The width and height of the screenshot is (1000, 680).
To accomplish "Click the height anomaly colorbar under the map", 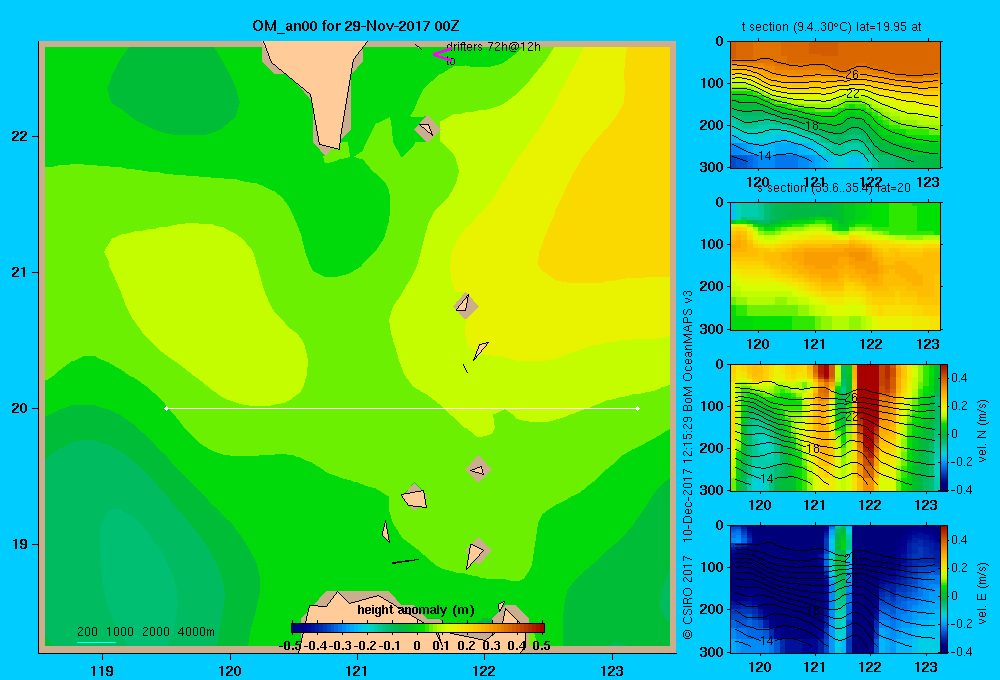I will [x=418, y=628].
